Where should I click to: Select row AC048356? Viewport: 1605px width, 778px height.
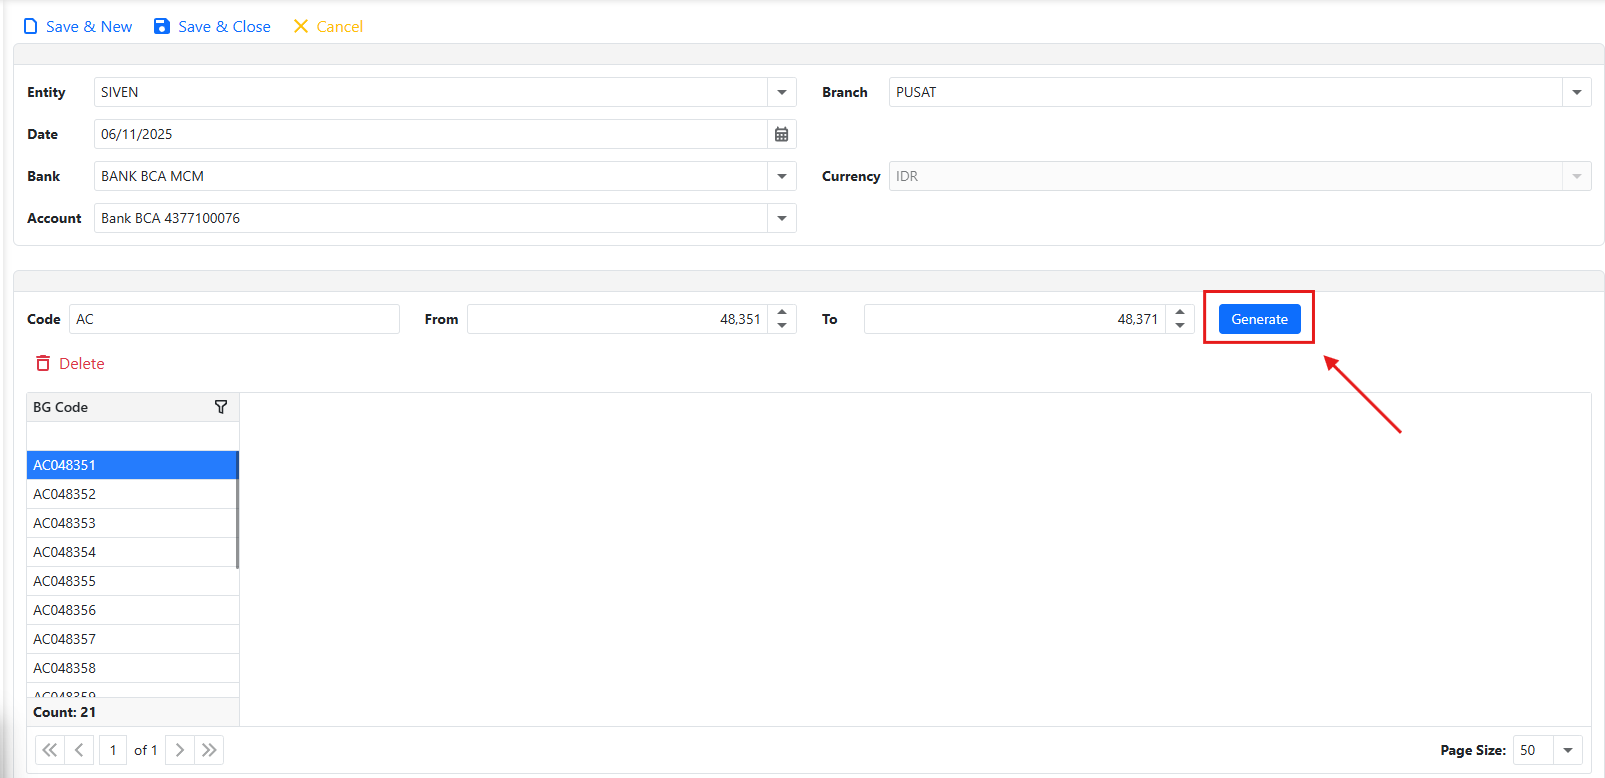(132, 610)
